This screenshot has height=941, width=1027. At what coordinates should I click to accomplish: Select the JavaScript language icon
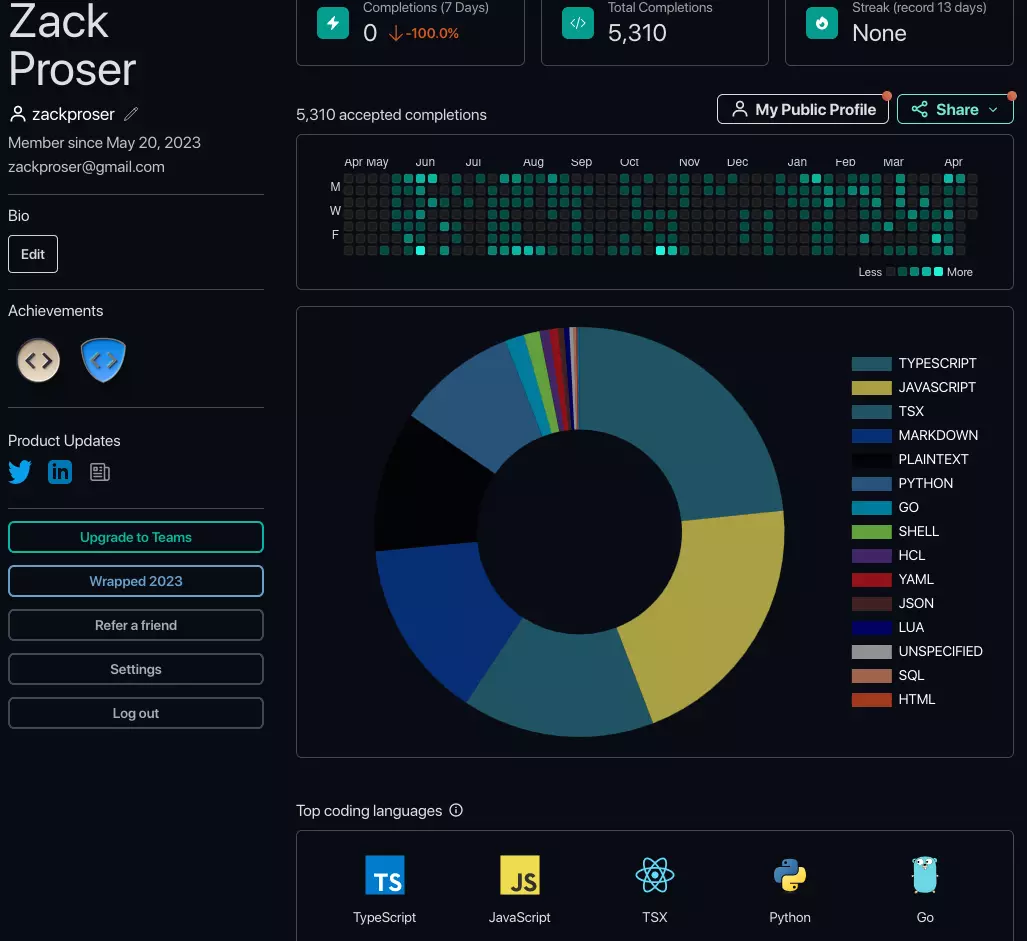coord(519,875)
